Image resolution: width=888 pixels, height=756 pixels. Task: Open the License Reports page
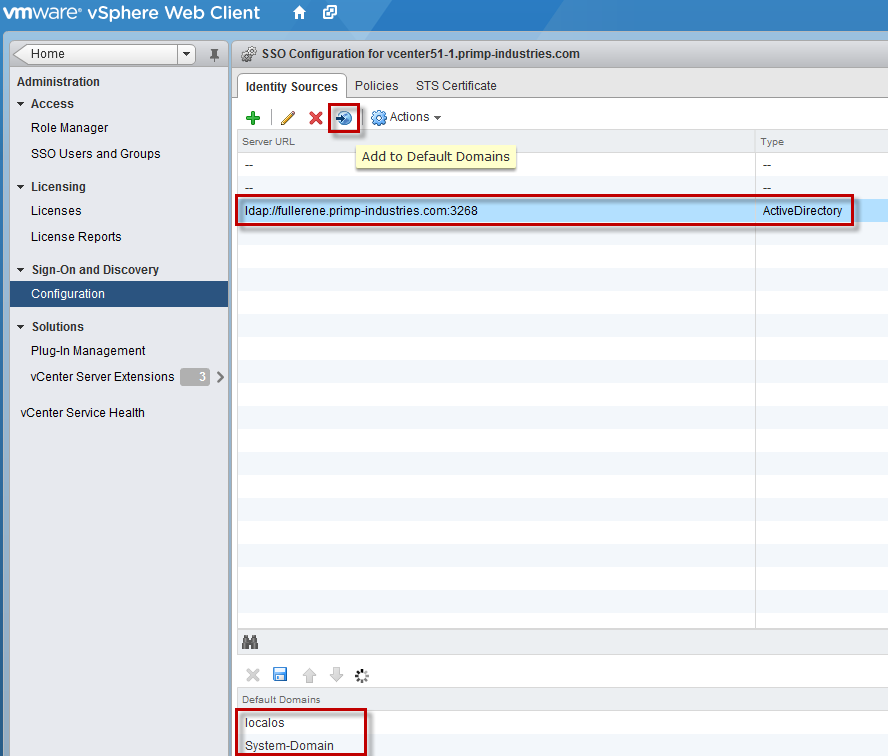(x=73, y=236)
